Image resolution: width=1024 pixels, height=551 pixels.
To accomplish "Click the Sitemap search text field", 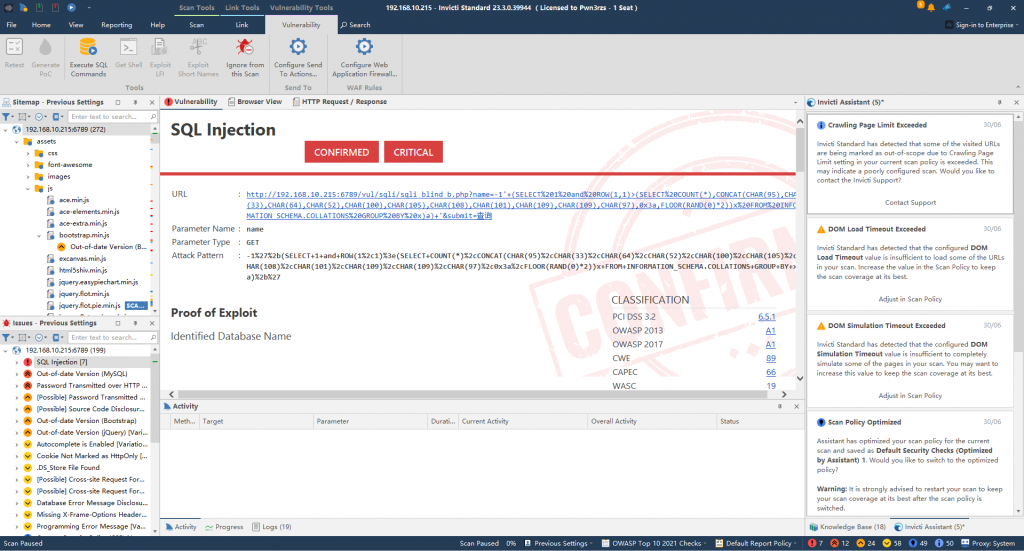I will 109,117.
